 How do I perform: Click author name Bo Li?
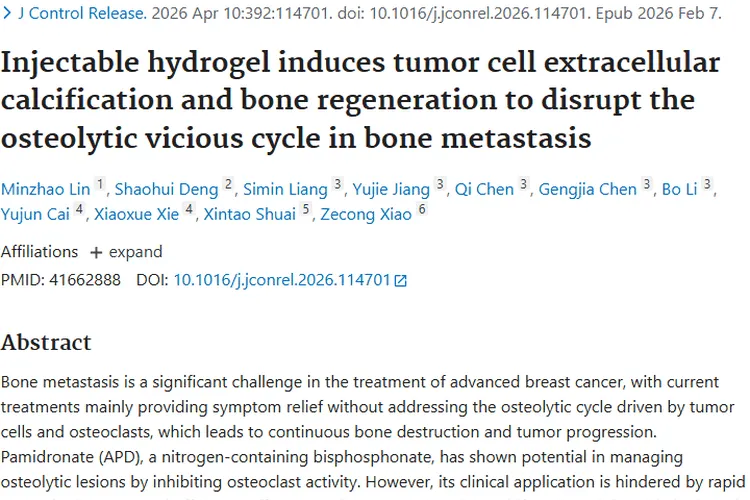click(680, 189)
